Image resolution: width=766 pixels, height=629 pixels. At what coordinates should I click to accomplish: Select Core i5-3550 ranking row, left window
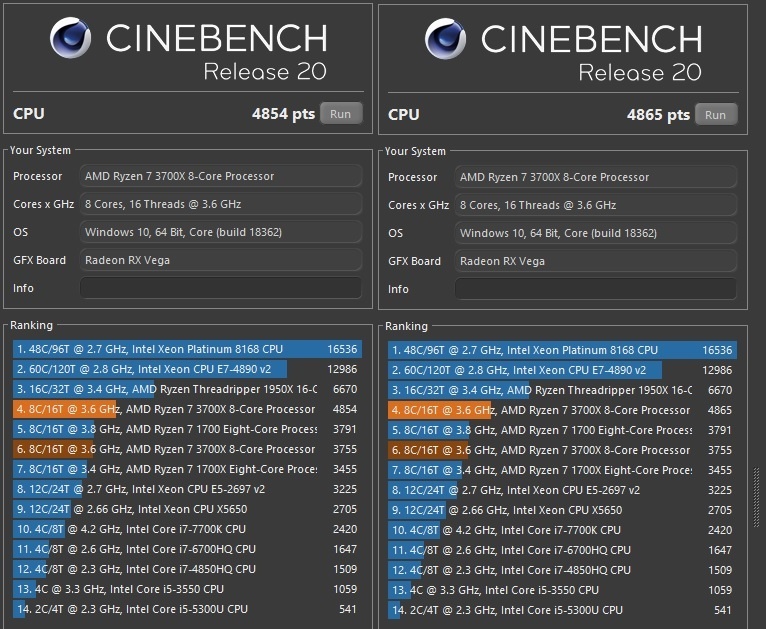[x=187, y=589]
